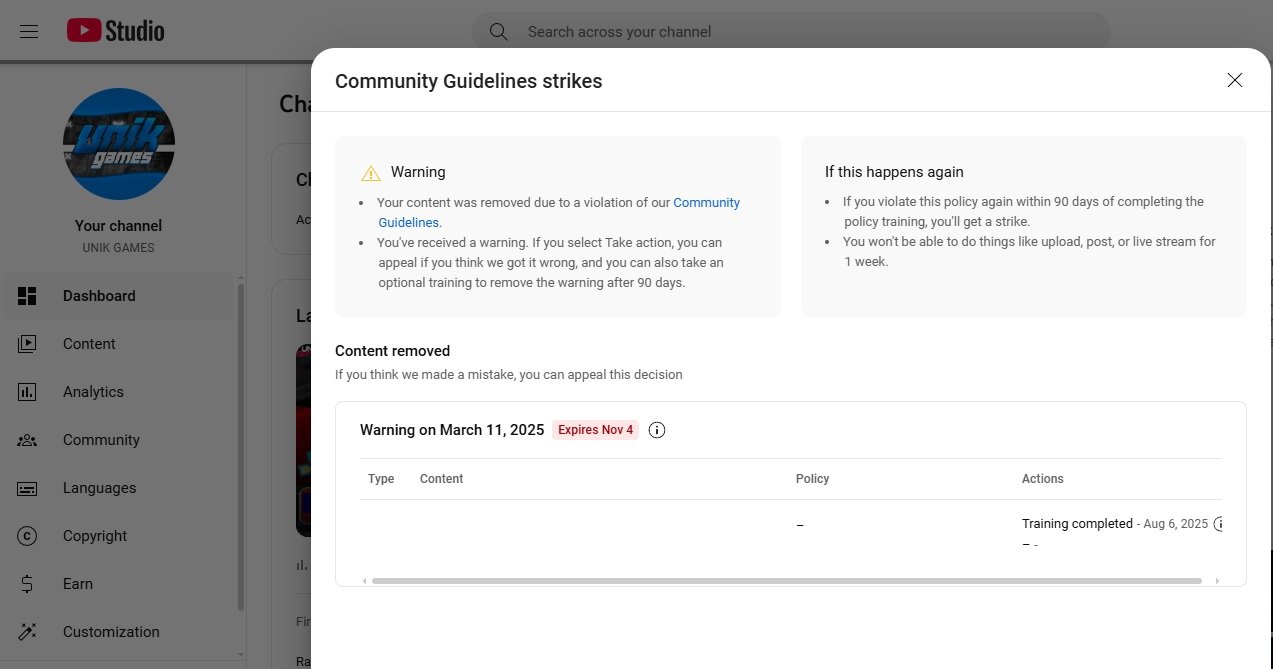Open Dashboard in the sidebar
Screen dimensions: 1273x669
(118, 296)
